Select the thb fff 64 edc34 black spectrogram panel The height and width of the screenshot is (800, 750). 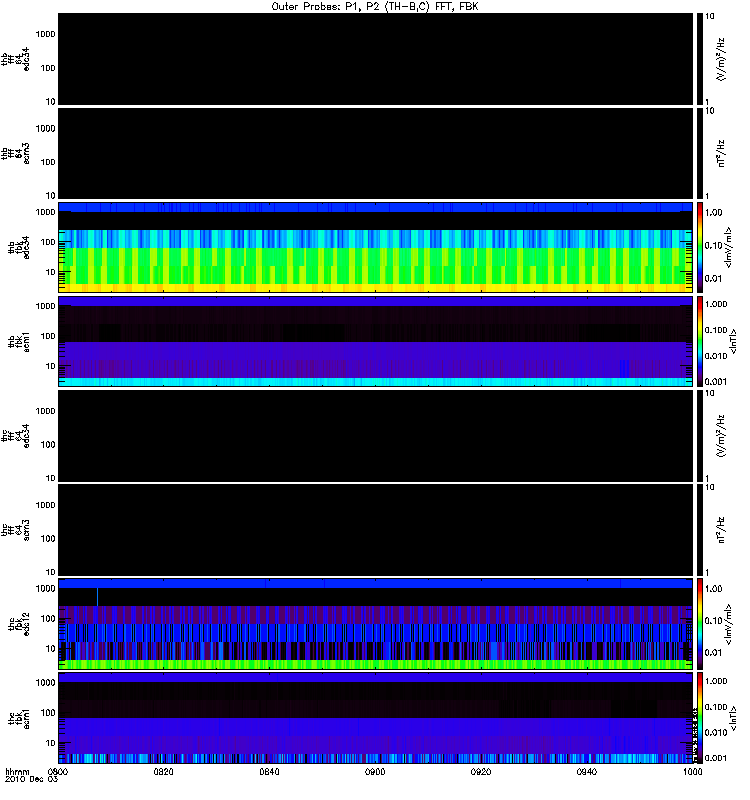376,59
